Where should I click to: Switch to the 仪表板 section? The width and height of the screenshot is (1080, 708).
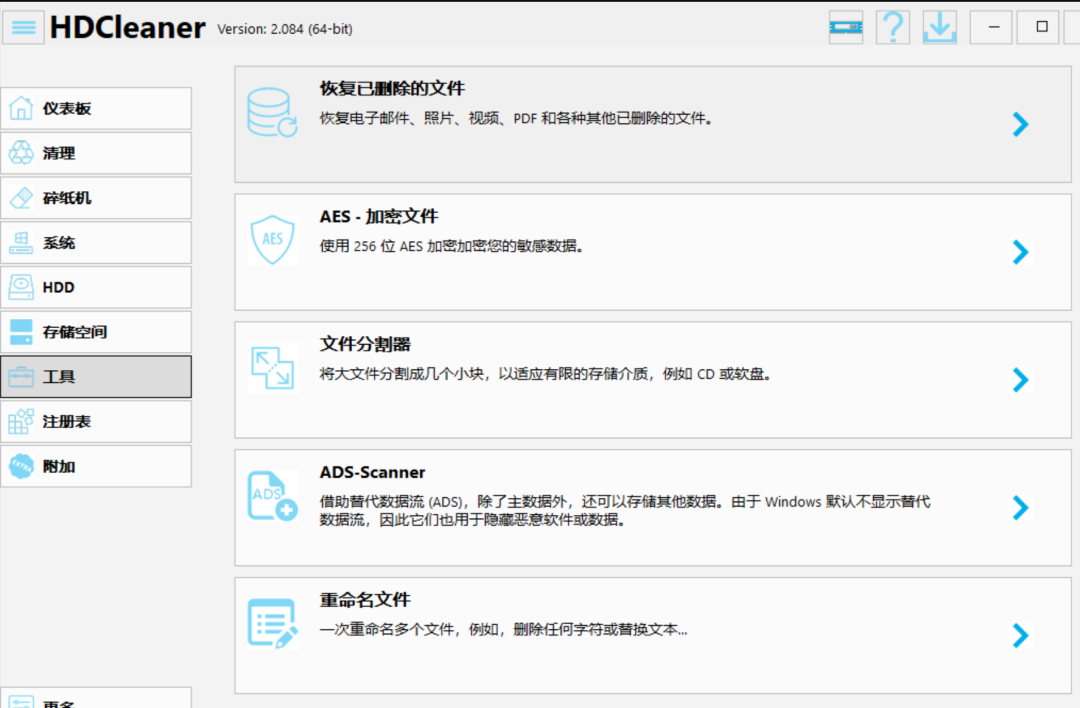(x=96, y=108)
